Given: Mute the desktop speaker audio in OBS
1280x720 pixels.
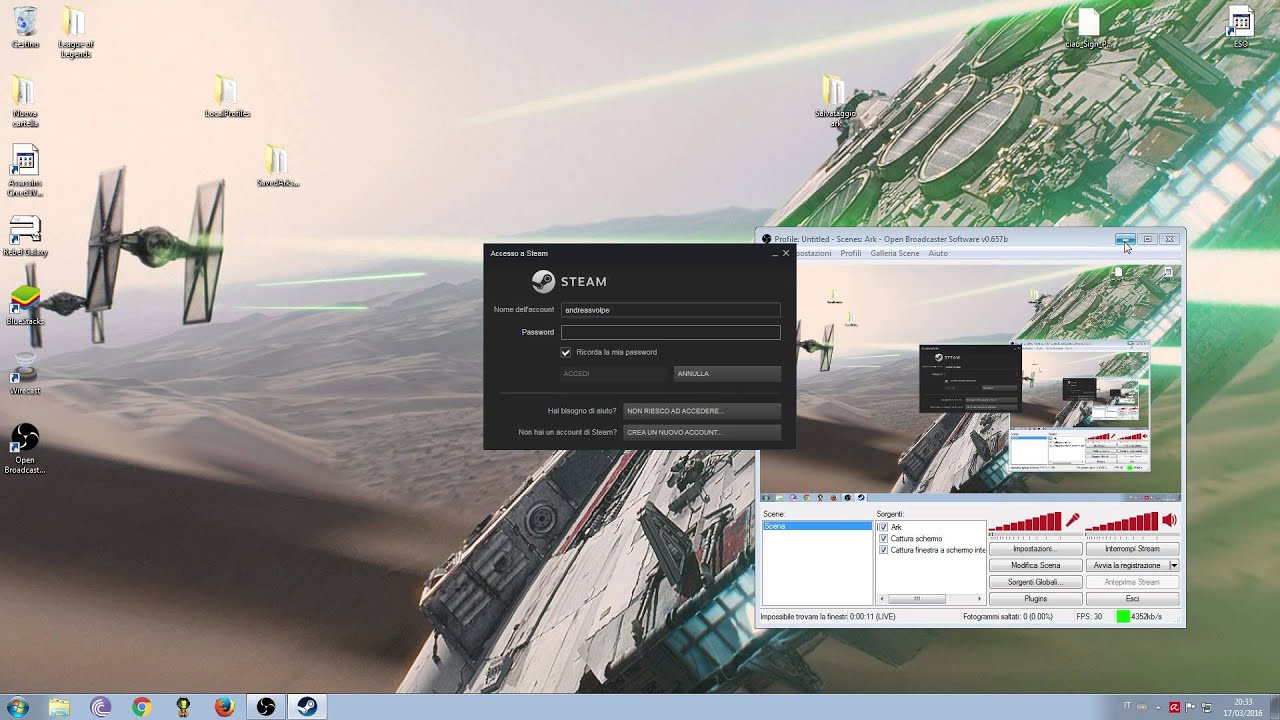Looking at the screenshot, I should (x=1169, y=520).
